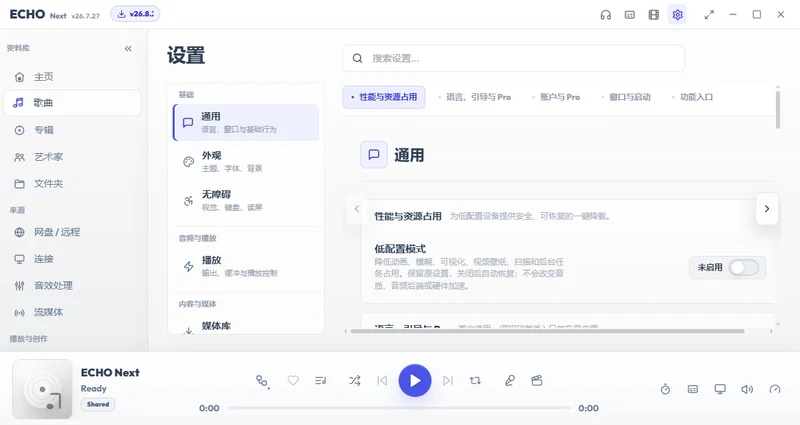Open the headphones icon in title bar
This screenshot has height=425, width=800.
point(606,15)
